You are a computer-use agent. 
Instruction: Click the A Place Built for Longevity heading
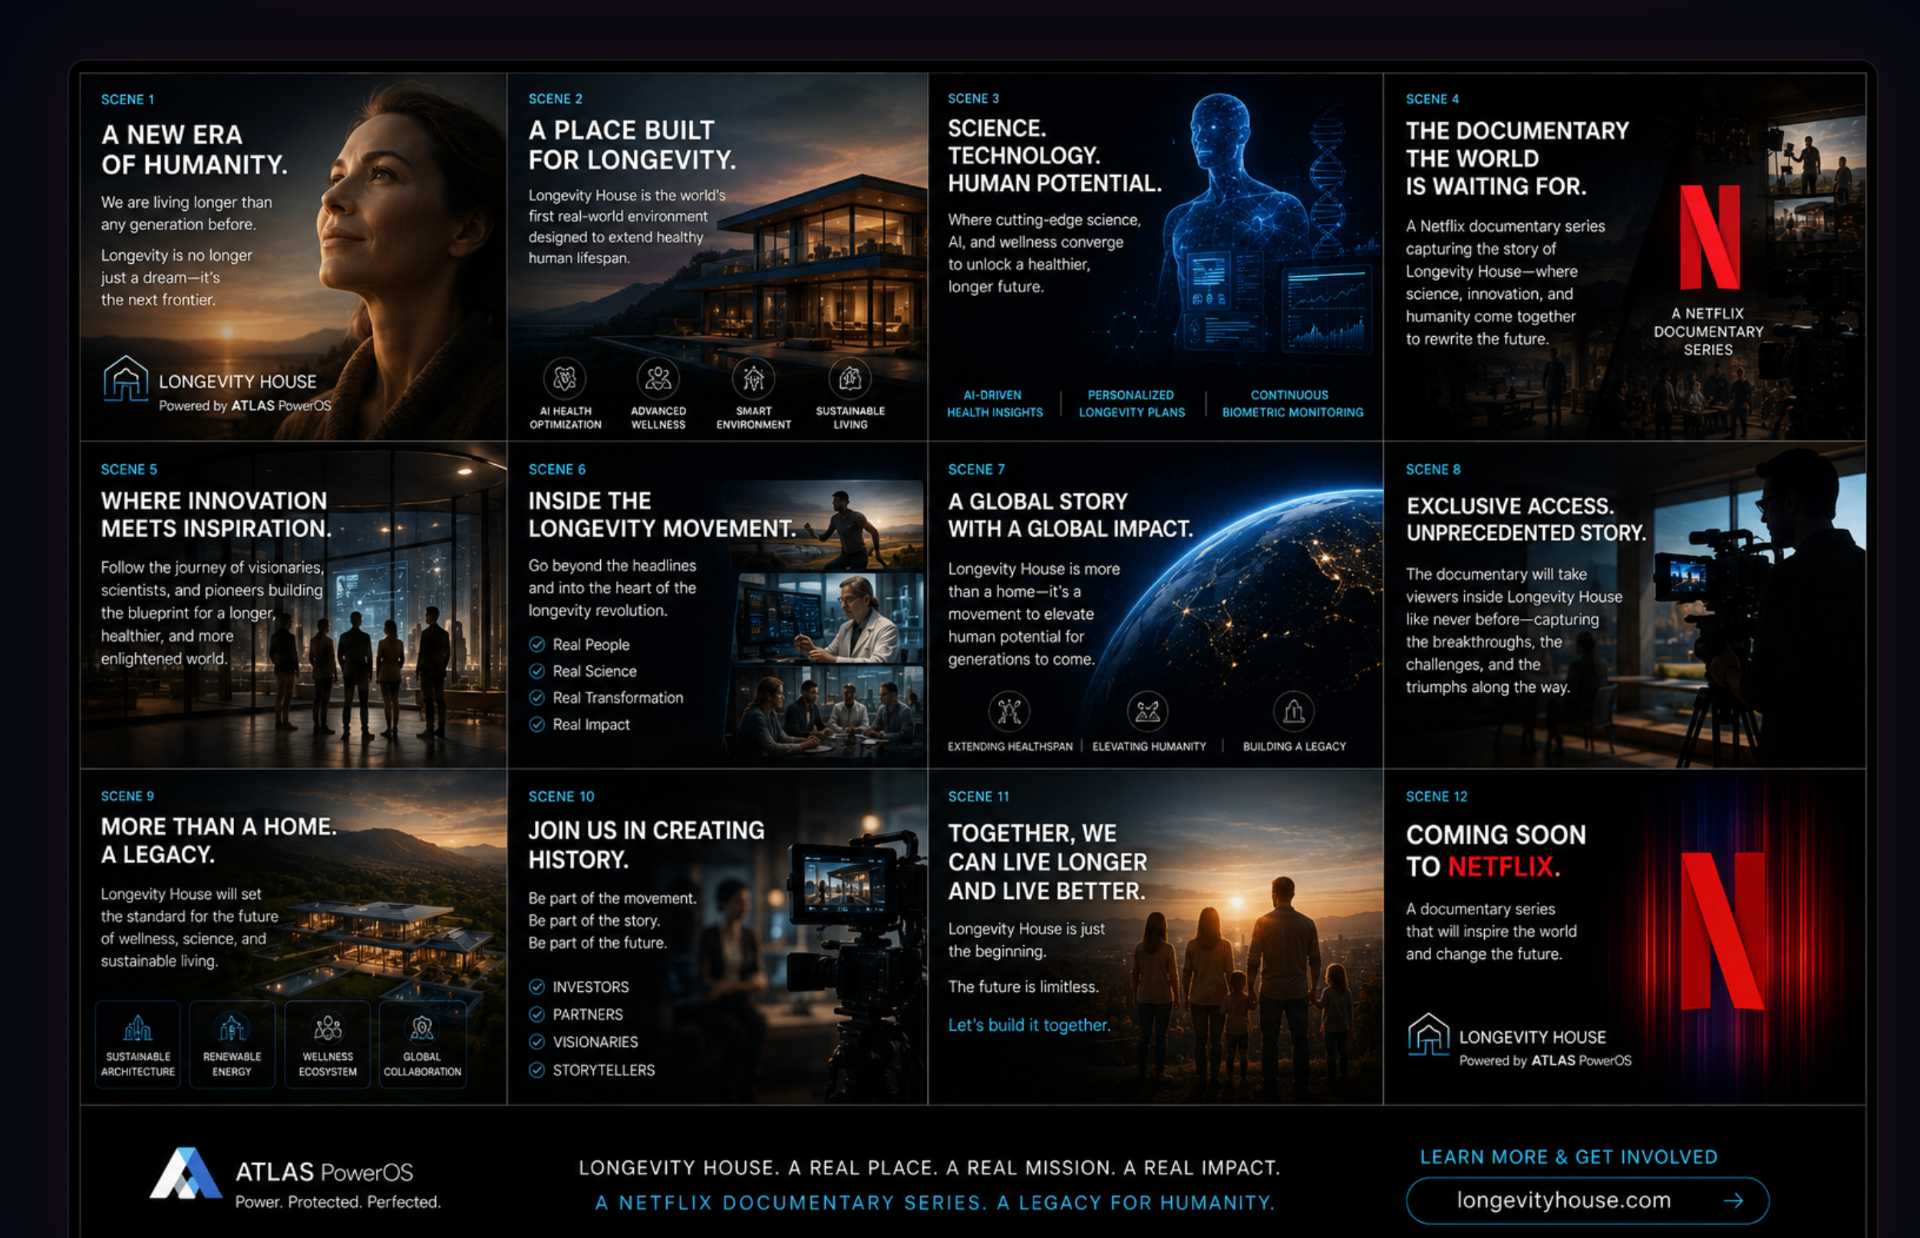point(632,145)
